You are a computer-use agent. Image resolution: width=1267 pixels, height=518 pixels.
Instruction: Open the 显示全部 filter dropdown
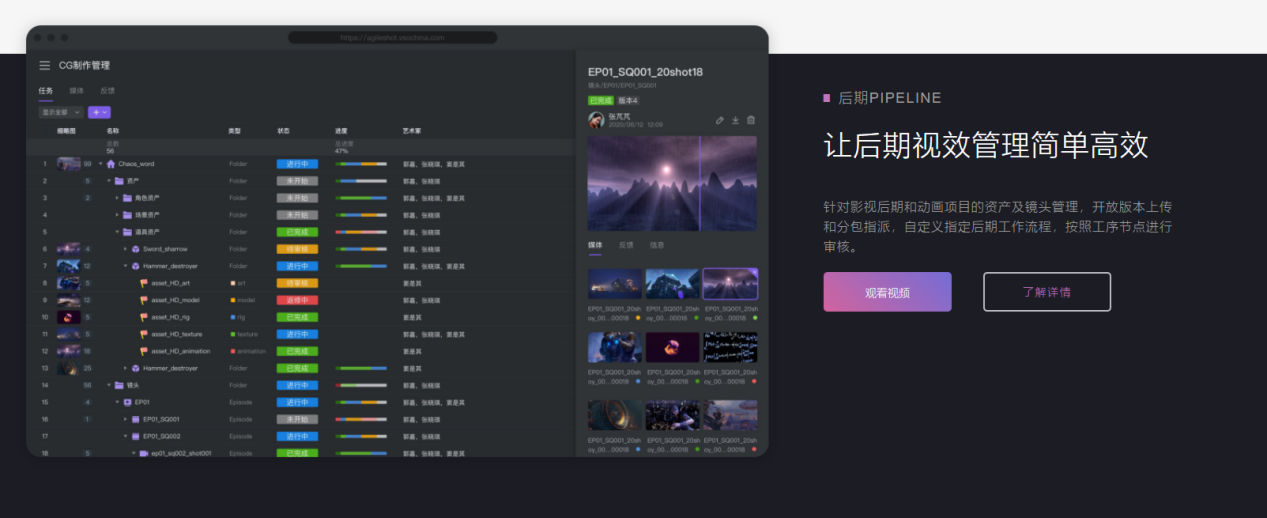[61, 113]
